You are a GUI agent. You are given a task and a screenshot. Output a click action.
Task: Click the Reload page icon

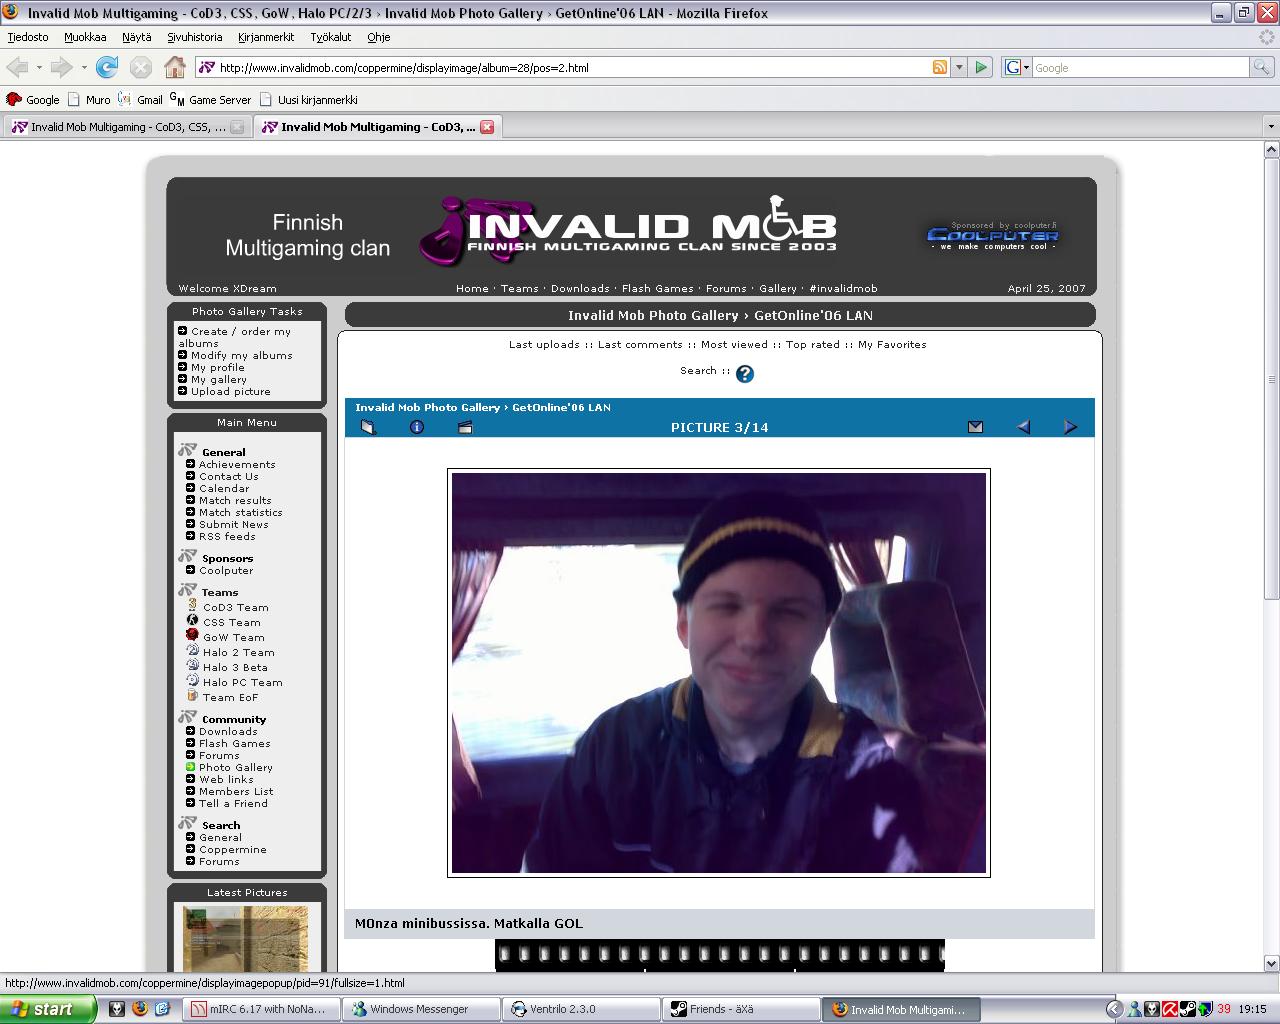click(x=107, y=67)
